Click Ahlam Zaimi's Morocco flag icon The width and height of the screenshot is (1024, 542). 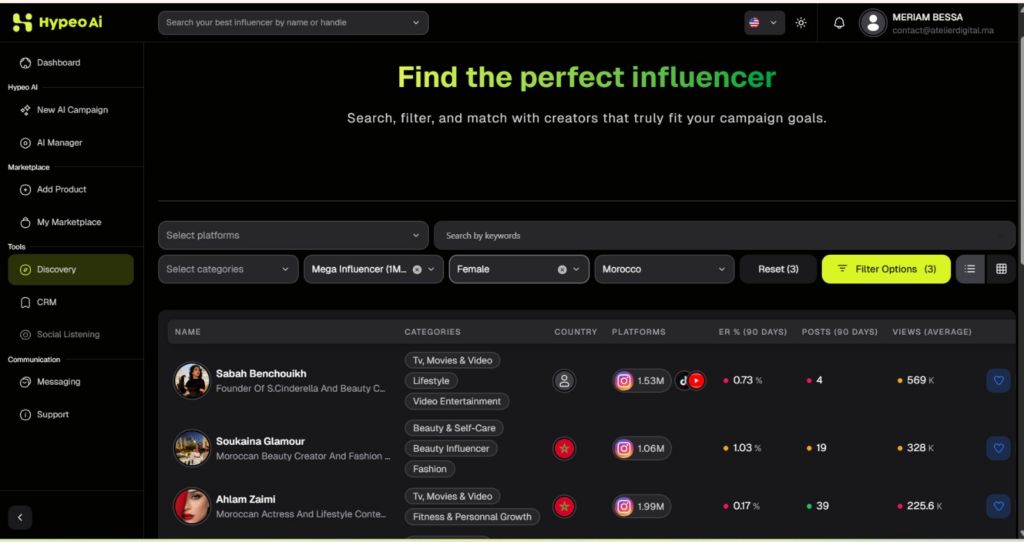(x=564, y=506)
